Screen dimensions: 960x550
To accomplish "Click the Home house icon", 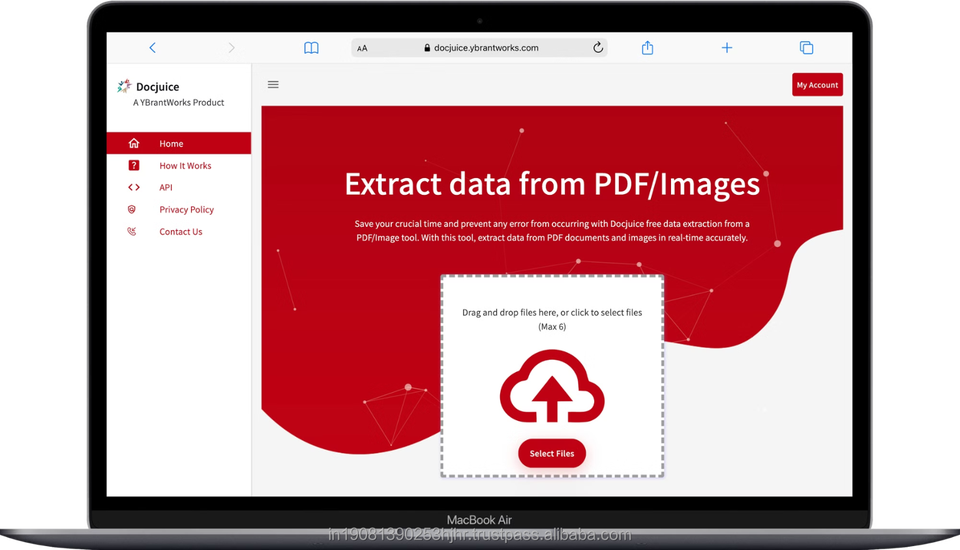I will pyautogui.click(x=133, y=143).
